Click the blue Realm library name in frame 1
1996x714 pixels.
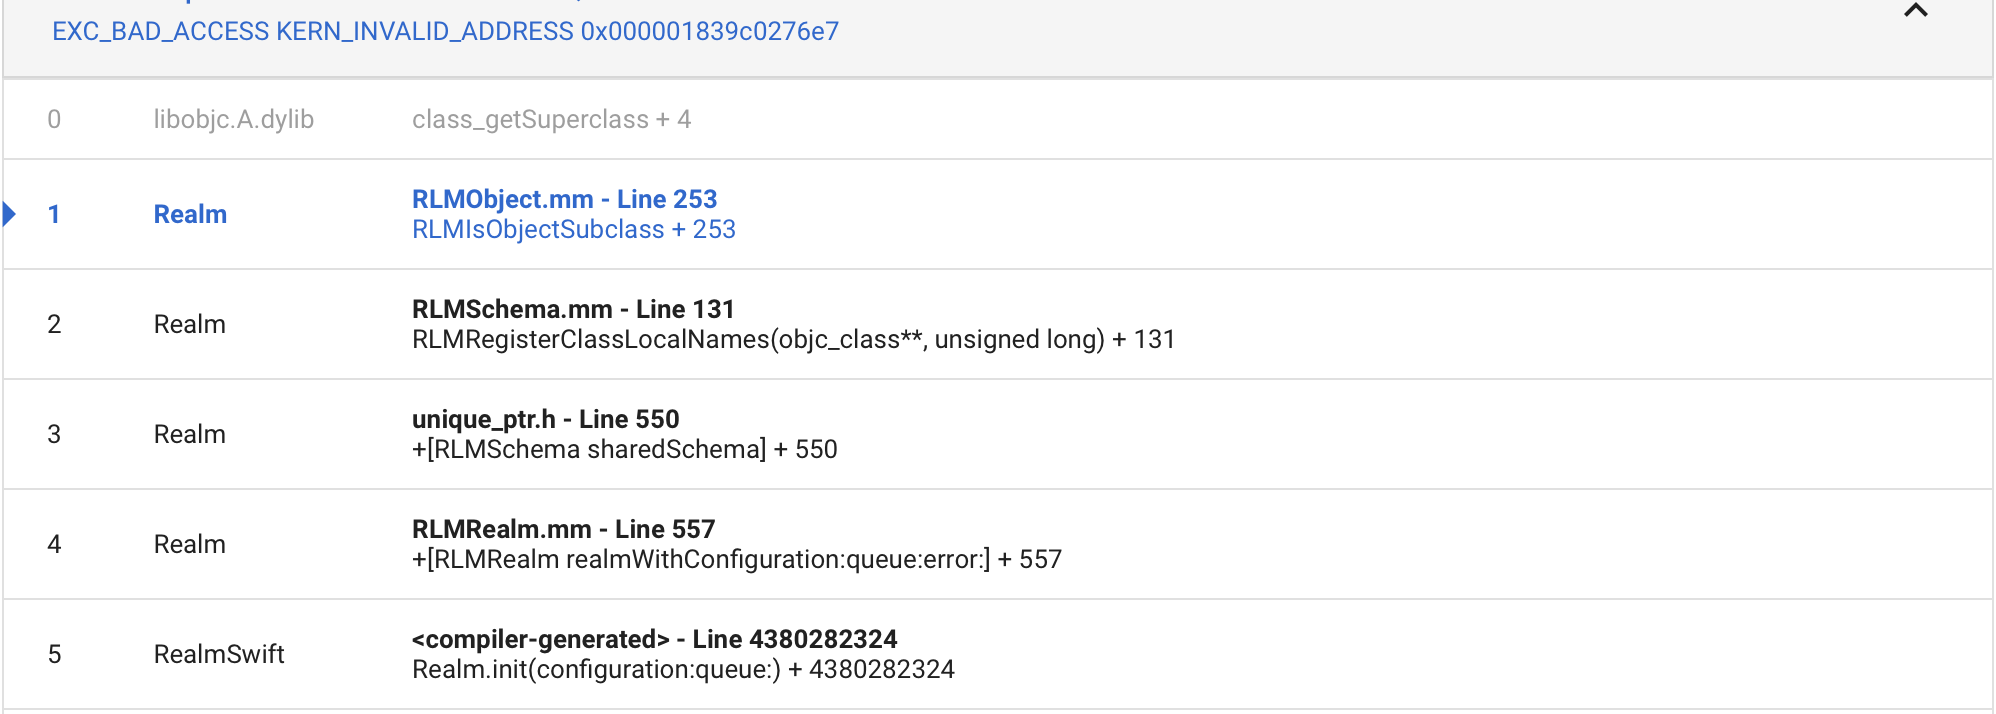[190, 214]
